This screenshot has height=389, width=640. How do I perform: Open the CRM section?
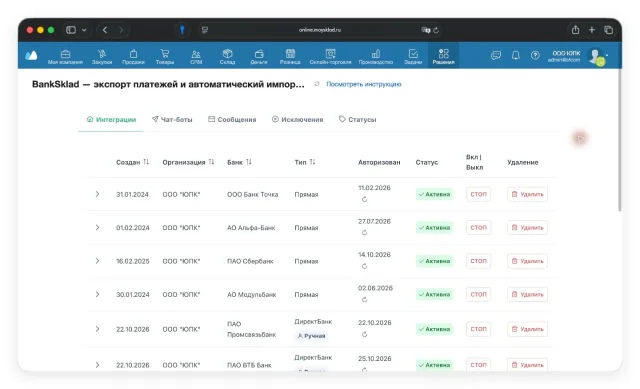tap(196, 56)
